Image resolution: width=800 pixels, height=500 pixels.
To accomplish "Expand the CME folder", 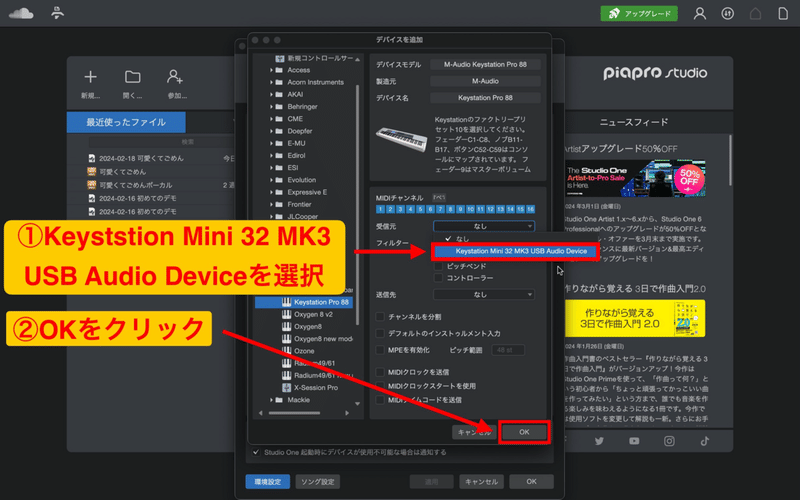I will [x=271, y=119].
